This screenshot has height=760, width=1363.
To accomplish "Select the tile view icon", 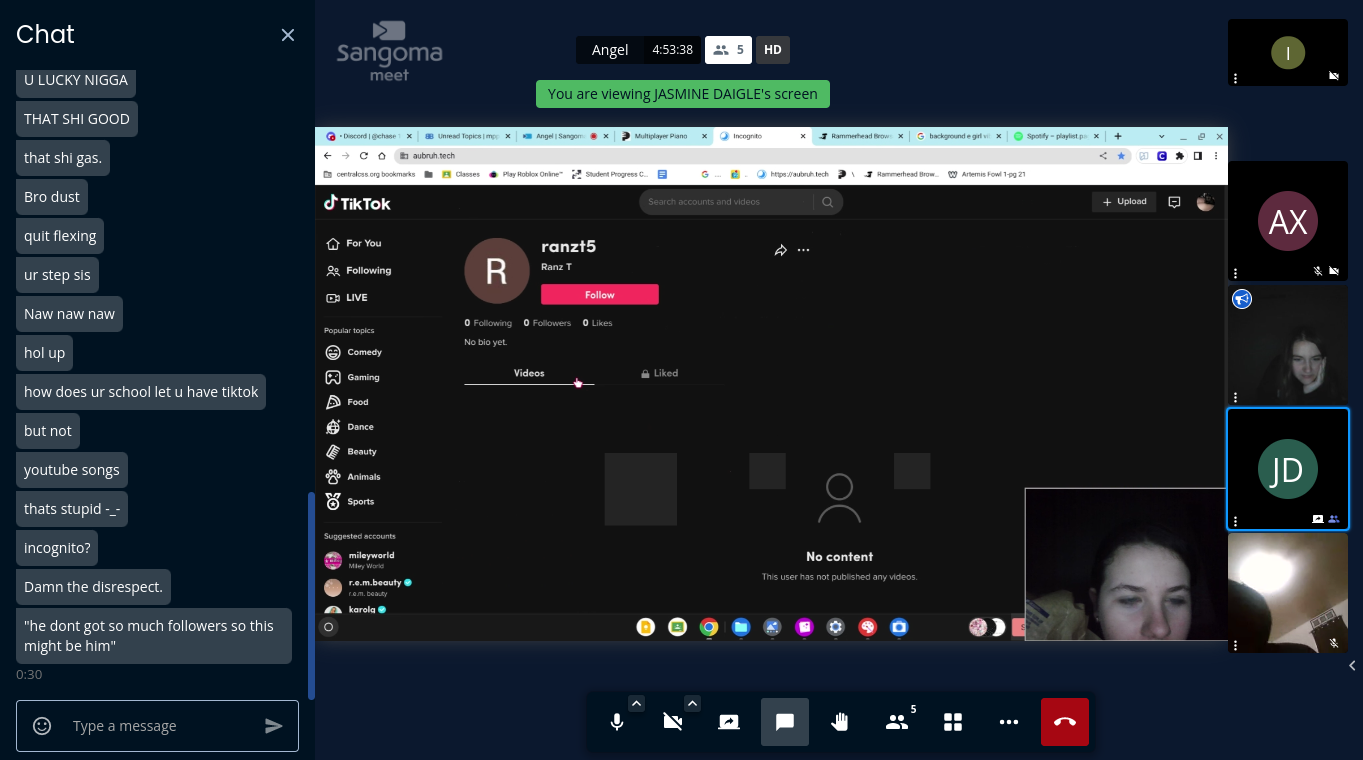I will pos(952,722).
